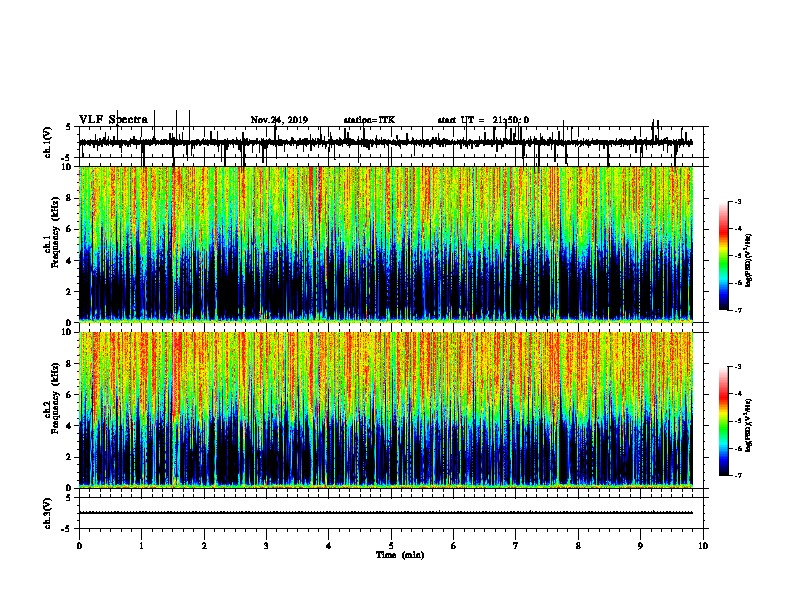Click the "6" kHz tick of ch.1 frequency axis

(x=70, y=229)
